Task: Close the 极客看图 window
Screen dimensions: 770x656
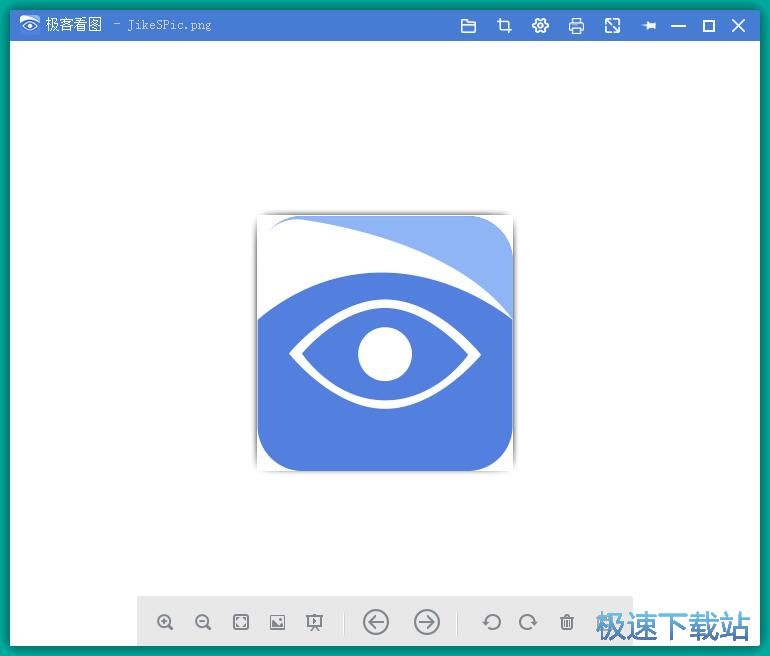Action: (738, 26)
